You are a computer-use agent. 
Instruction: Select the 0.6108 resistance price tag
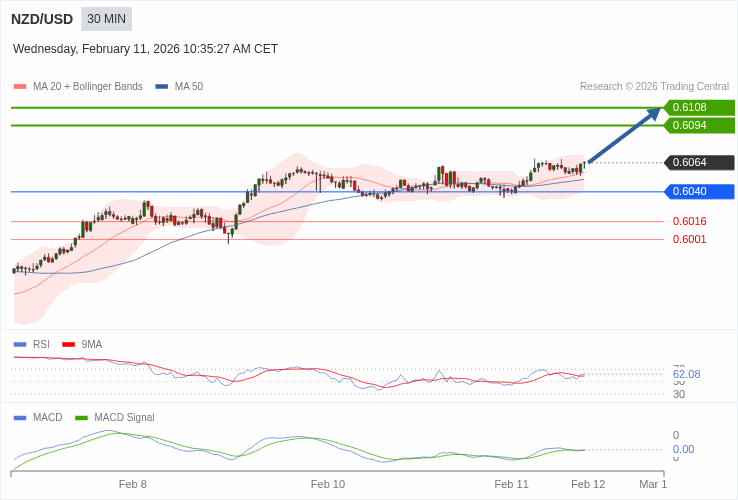pyautogui.click(x=699, y=107)
